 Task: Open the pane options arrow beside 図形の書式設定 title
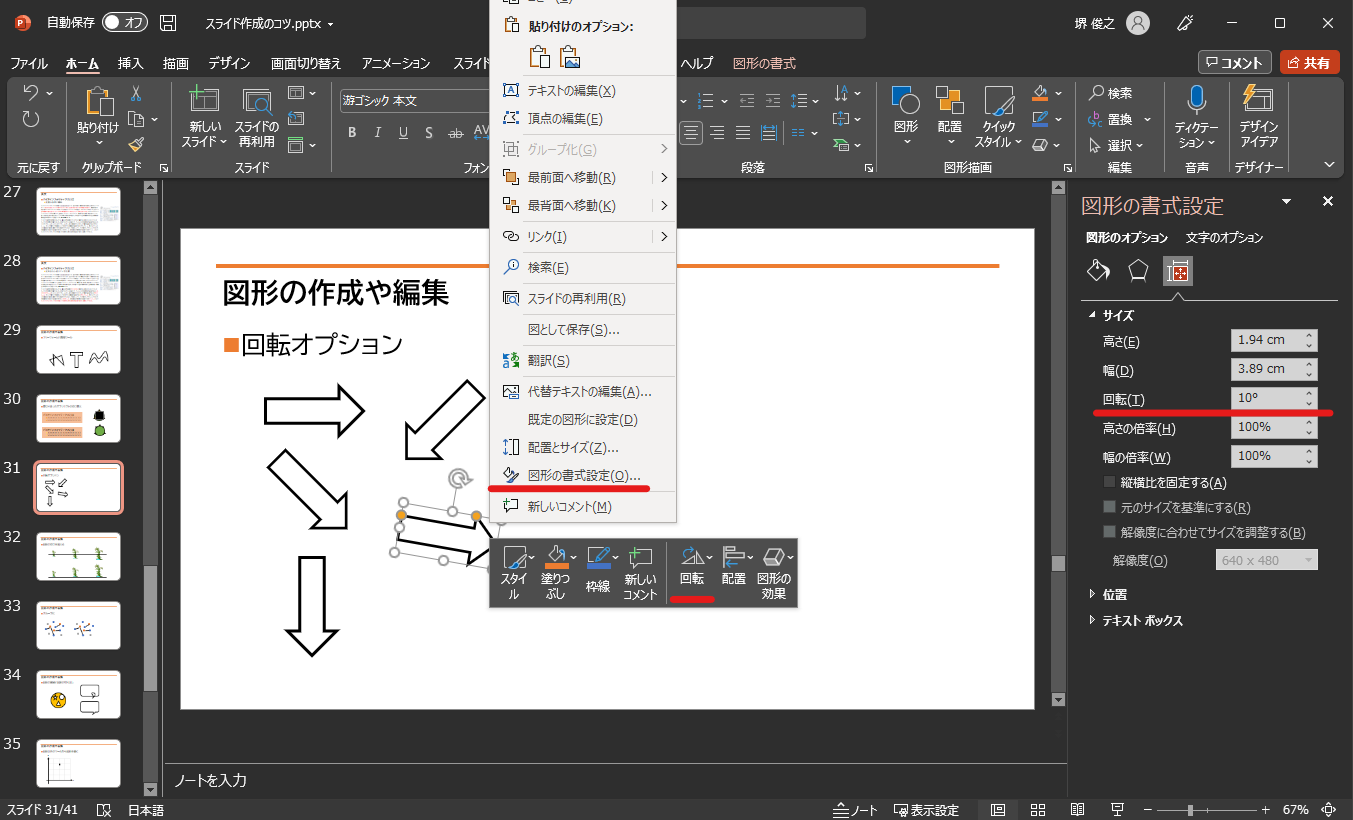click(x=1287, y=202)
